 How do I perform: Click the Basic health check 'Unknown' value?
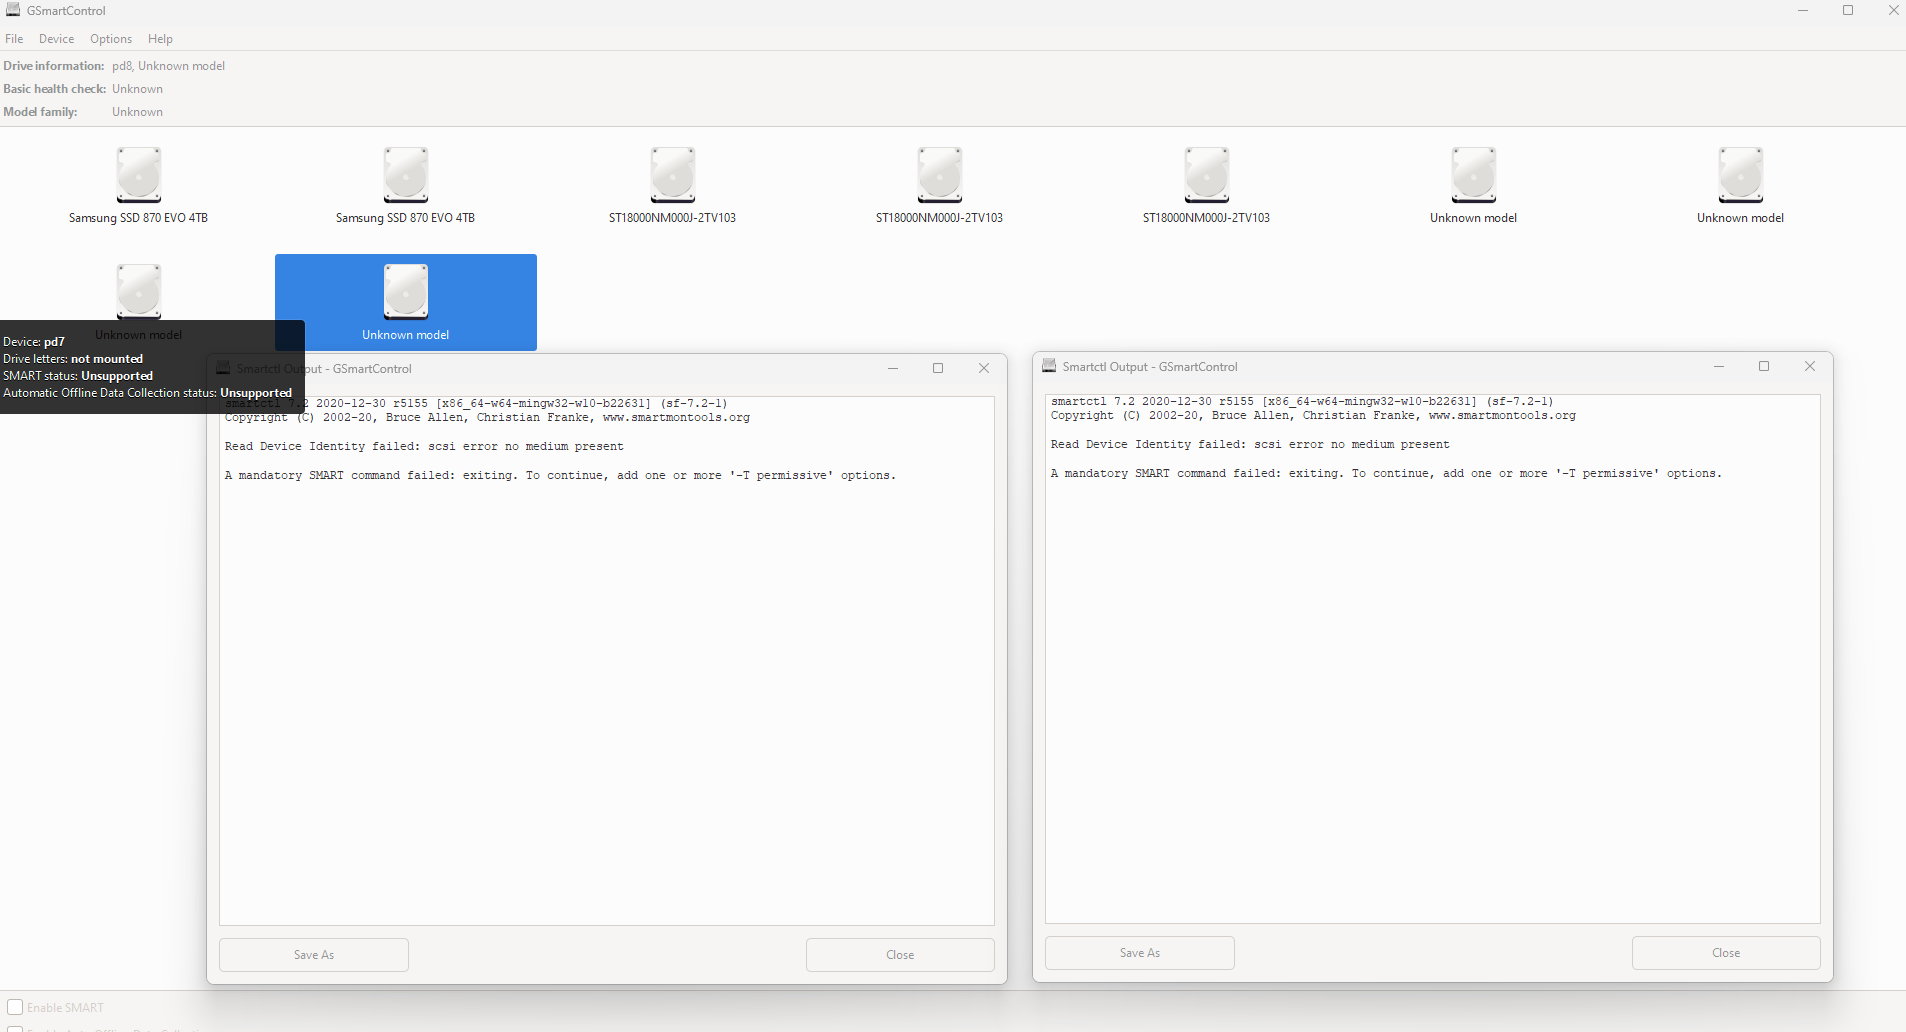pos(137,89)
